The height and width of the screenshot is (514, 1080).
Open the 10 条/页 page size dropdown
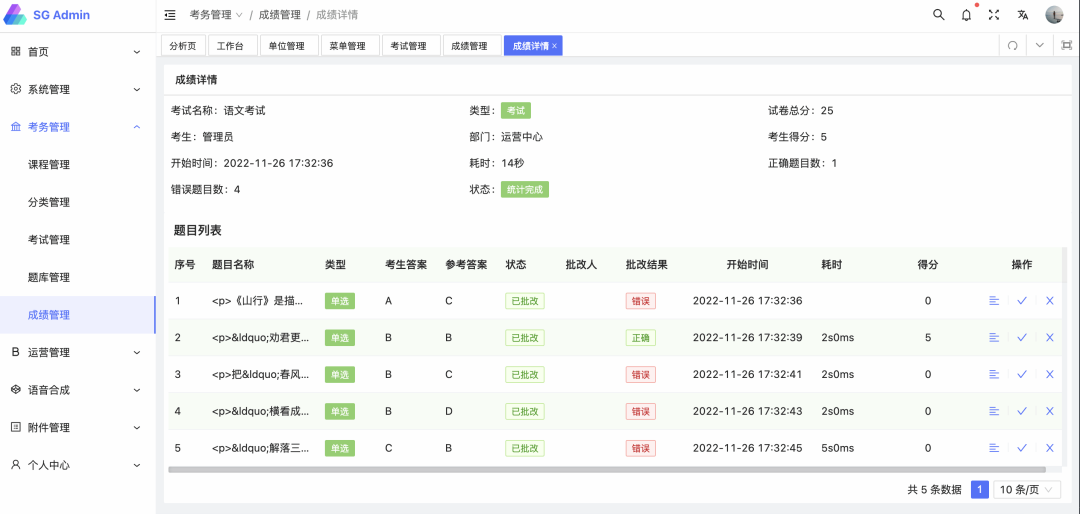[1027, 490]
